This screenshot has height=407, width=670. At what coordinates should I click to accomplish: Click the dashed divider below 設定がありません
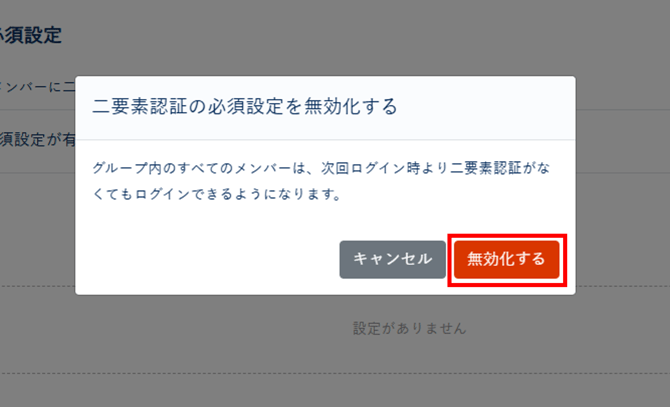tap(335, 374)
